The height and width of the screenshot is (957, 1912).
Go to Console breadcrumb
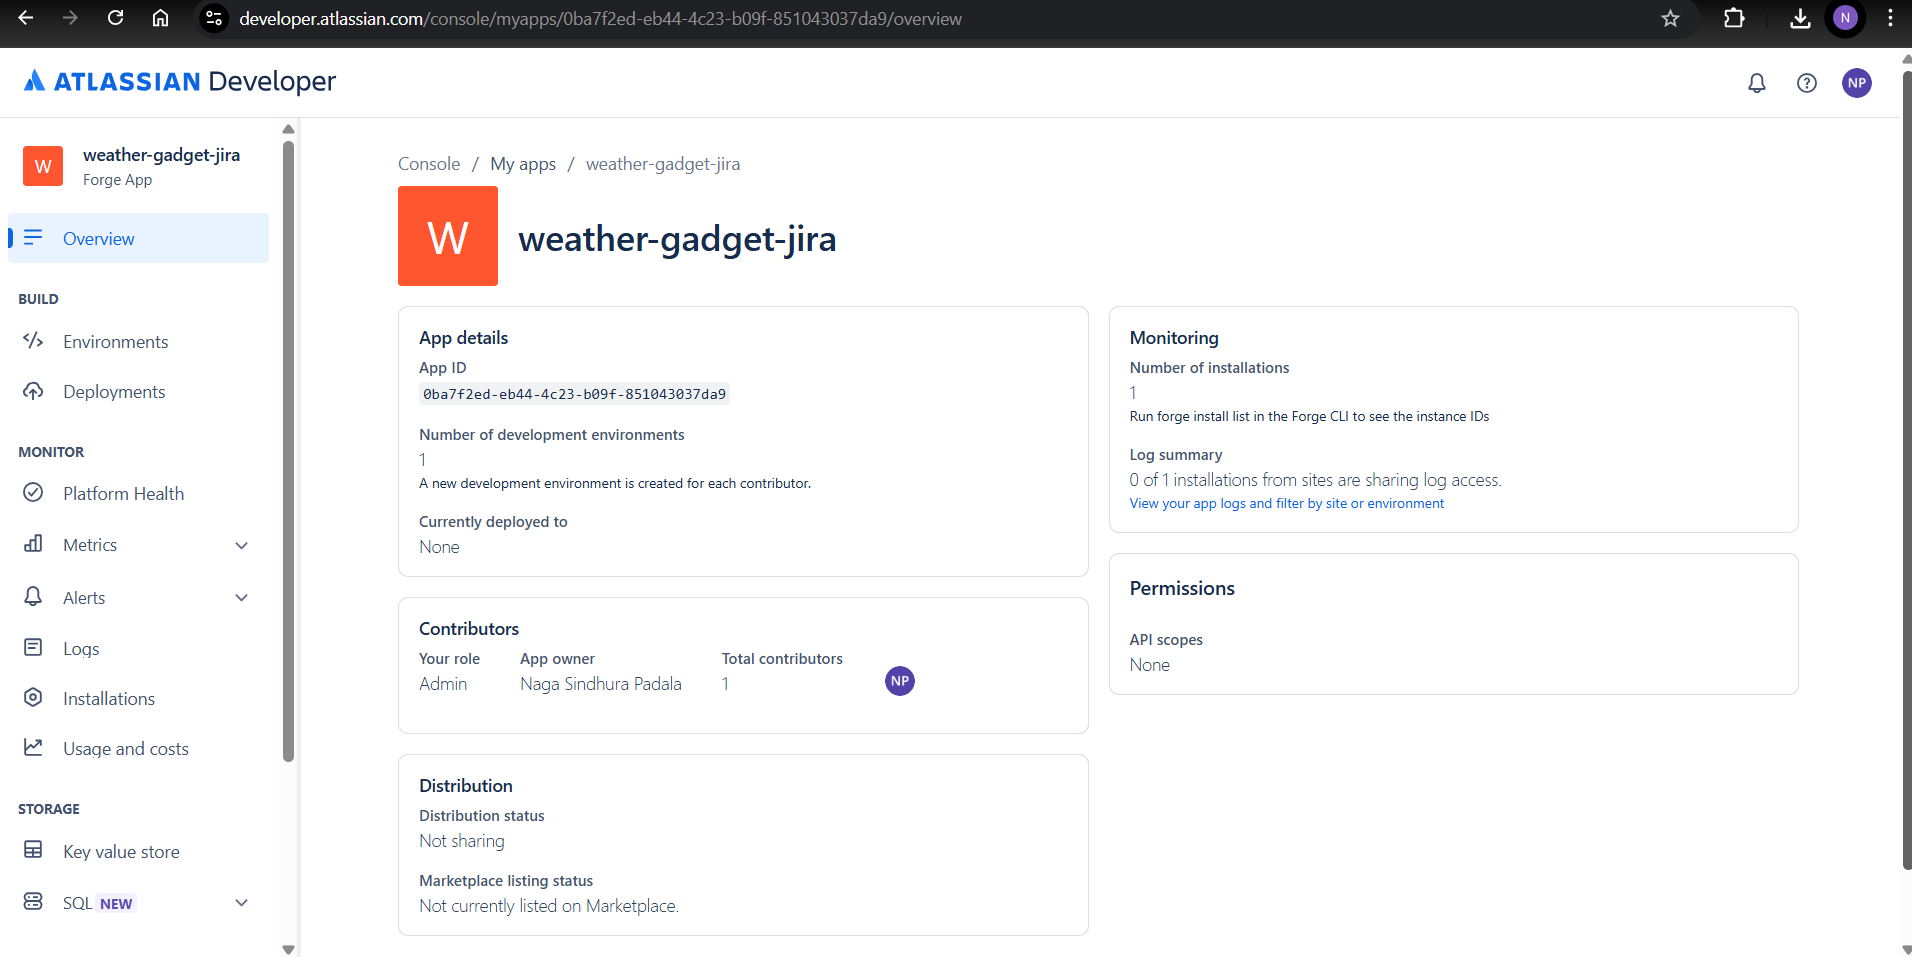(x=429, y=164)
